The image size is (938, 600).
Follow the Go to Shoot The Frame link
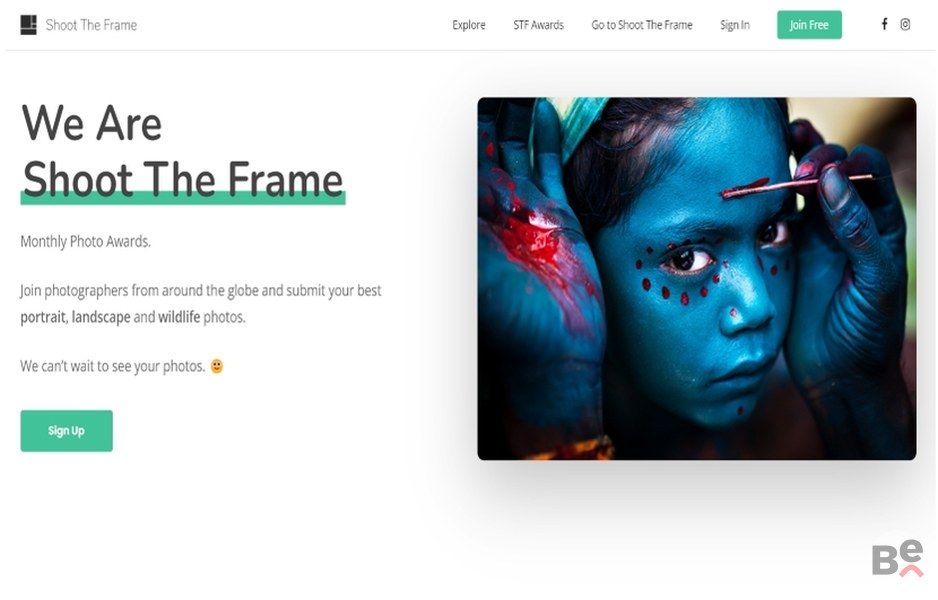642,25
